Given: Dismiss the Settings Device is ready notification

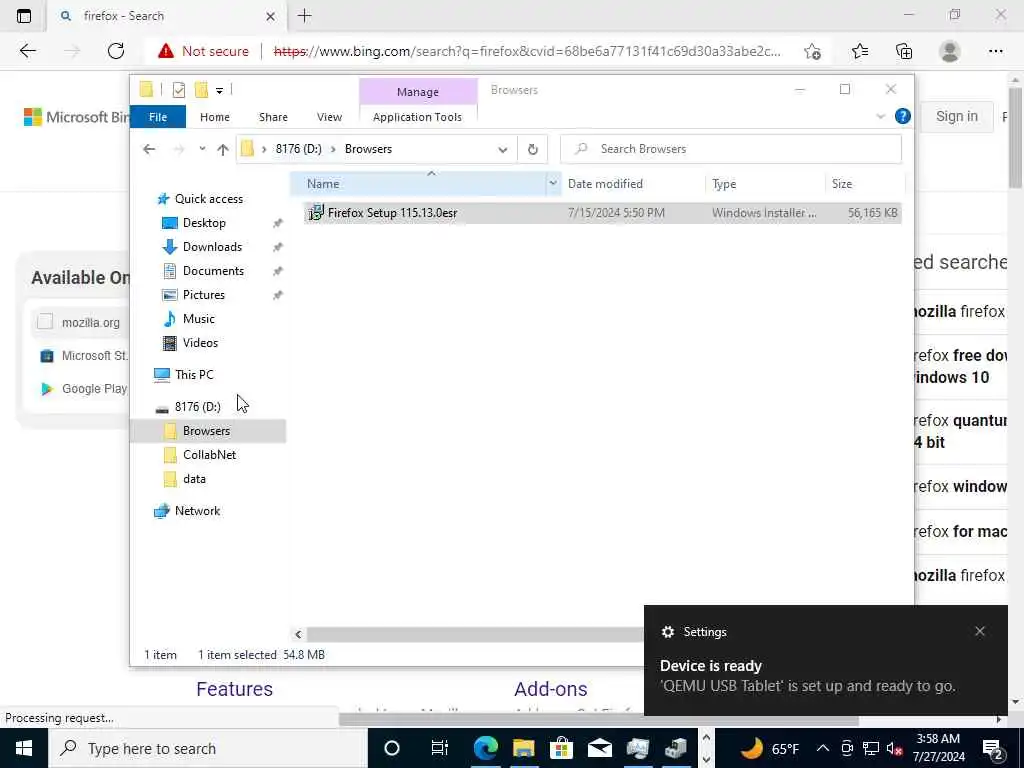Looking at the screenshot, I should click(980, 631).
